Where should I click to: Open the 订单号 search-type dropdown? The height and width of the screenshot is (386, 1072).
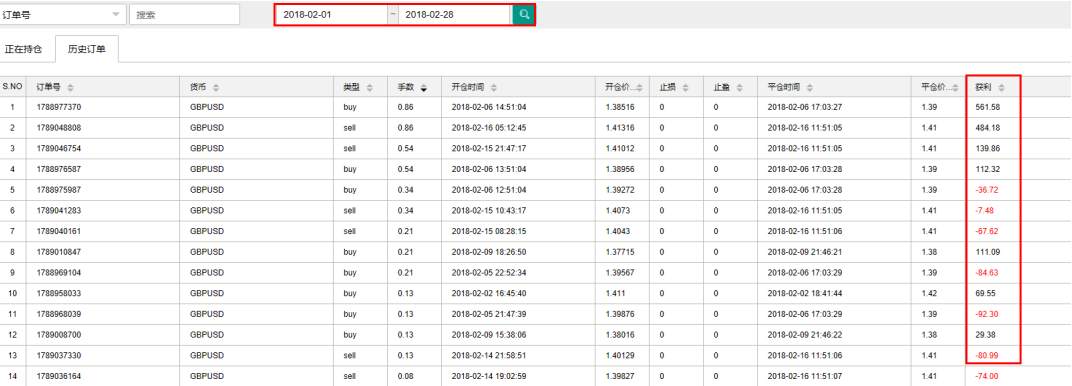(x=63, y=14)
